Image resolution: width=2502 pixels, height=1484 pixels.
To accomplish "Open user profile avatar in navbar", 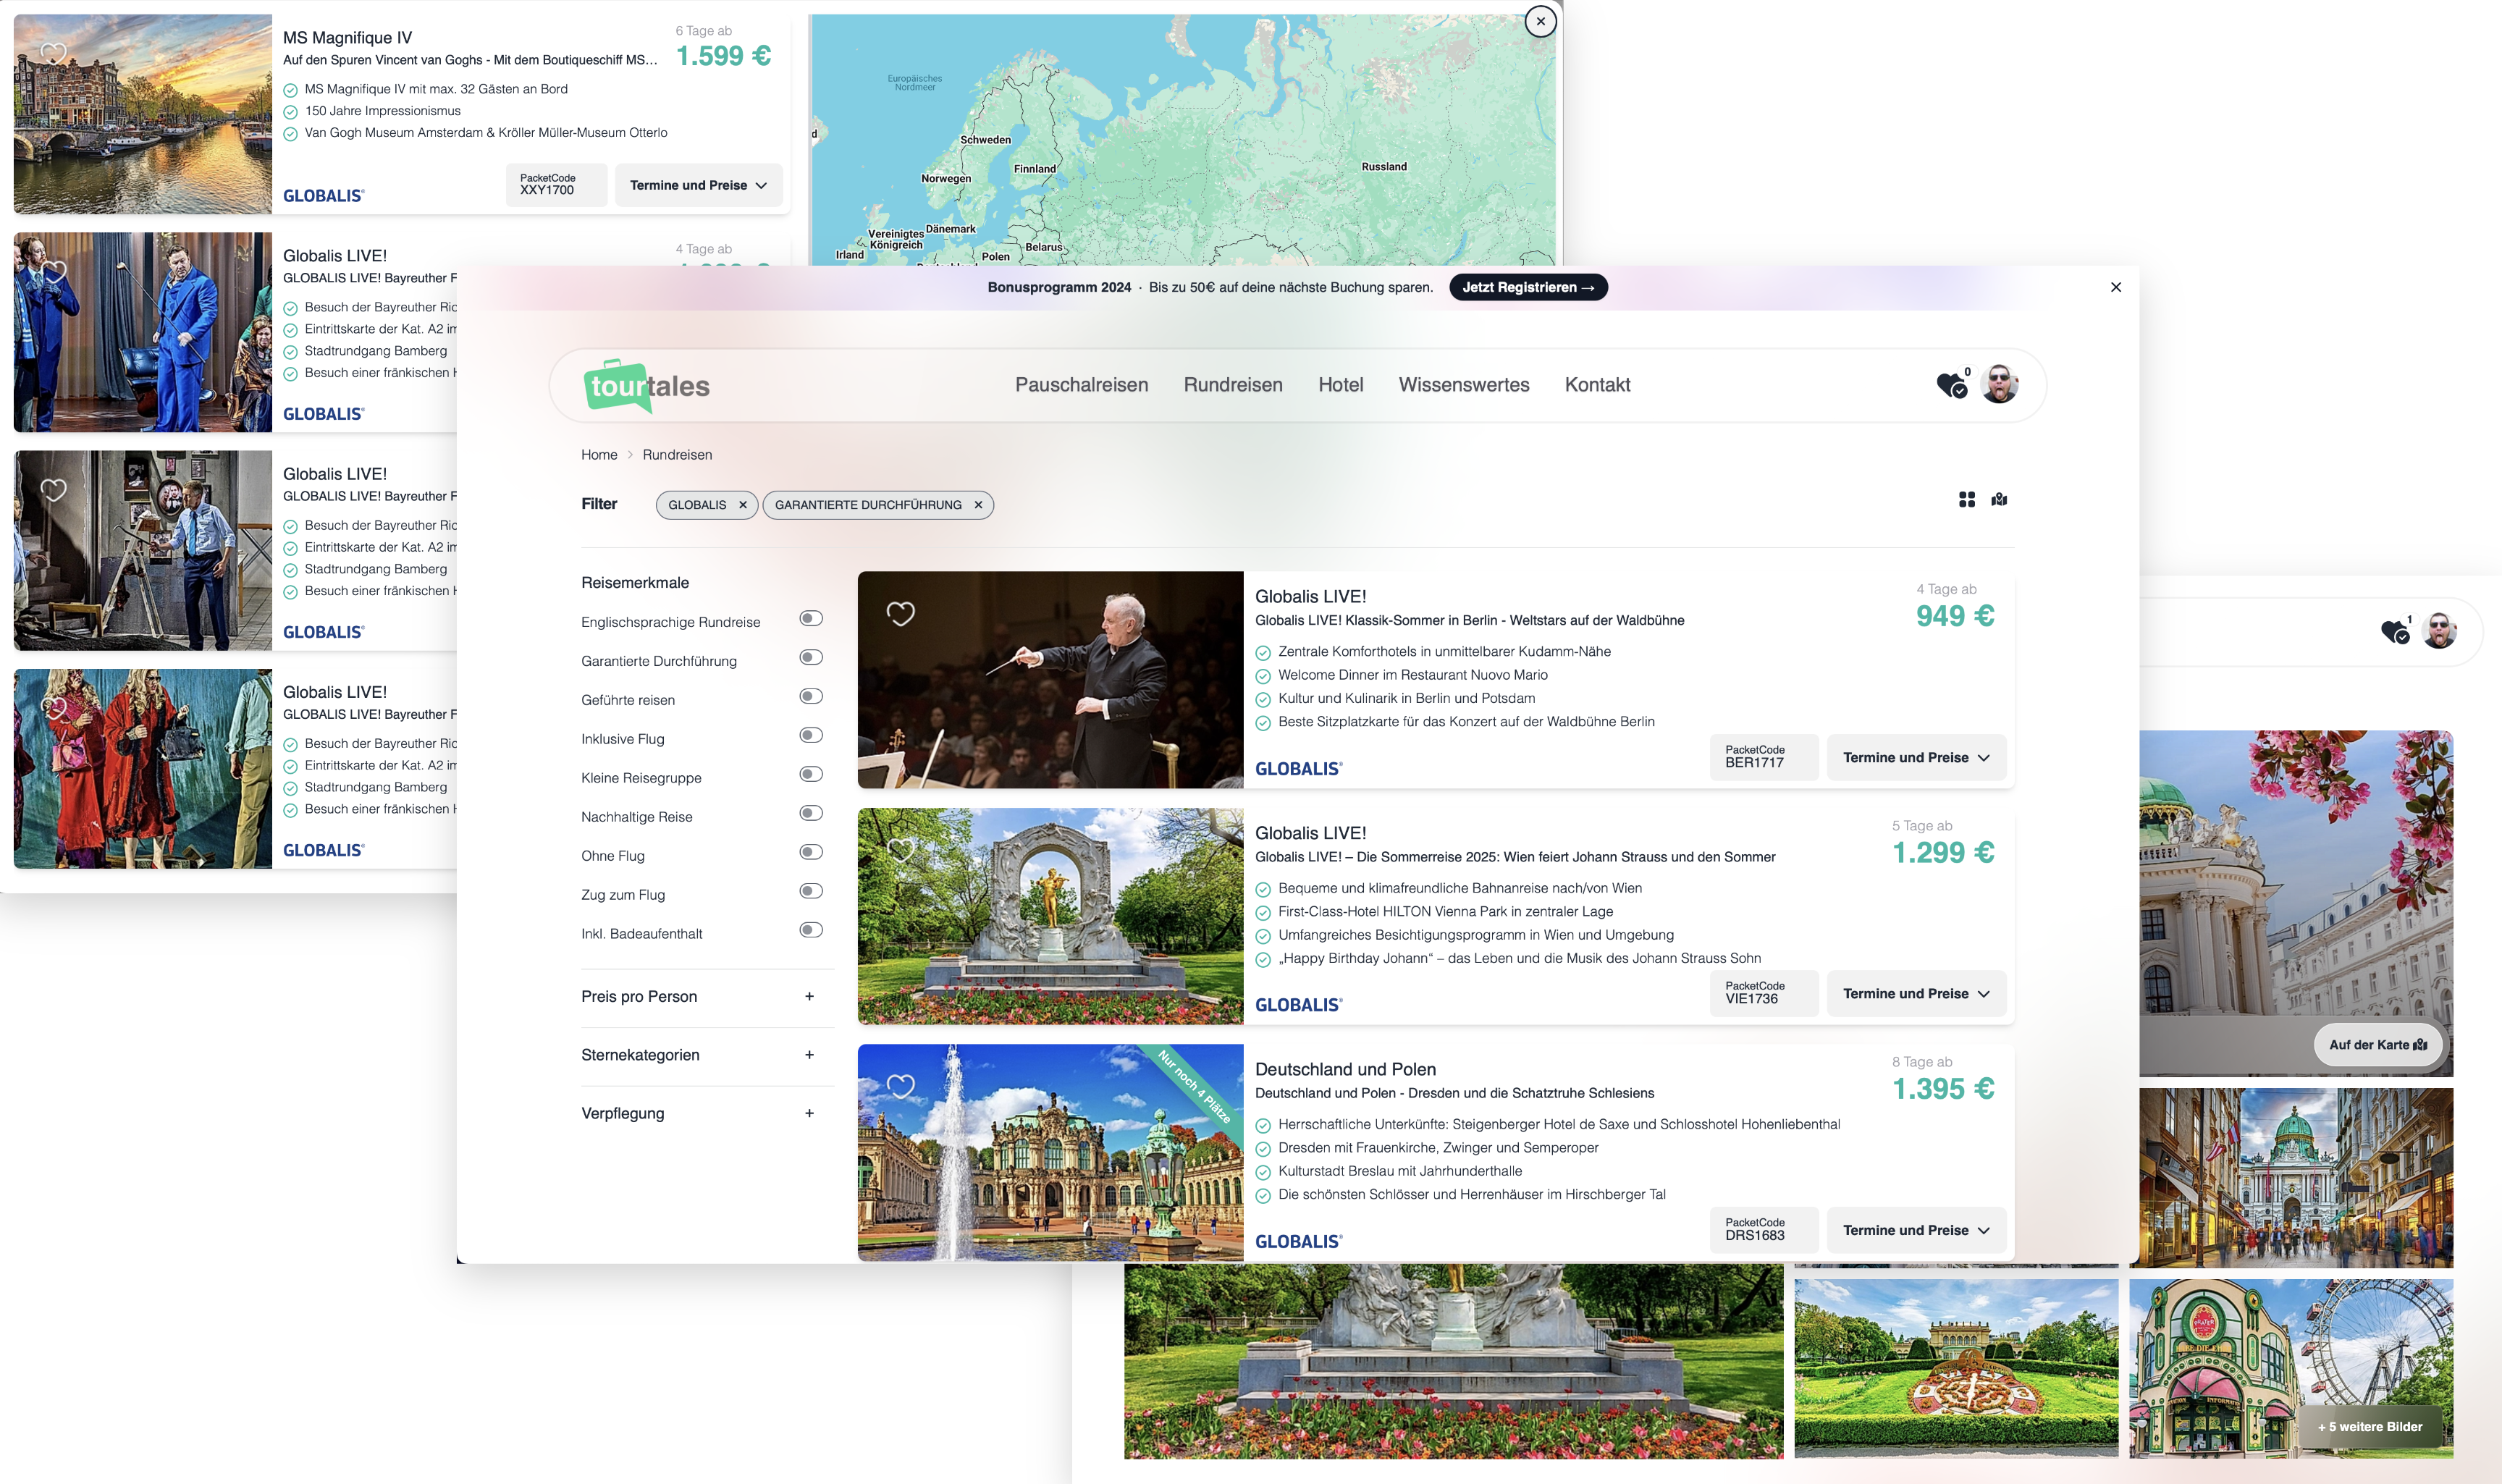I will coord(1999,385).
